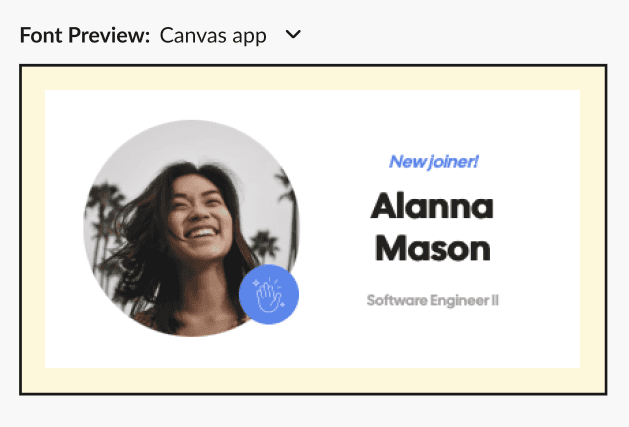The width and height of the screenshot is (629, 427).
Task: Click the New joiner! blue text
Action: 434,162
